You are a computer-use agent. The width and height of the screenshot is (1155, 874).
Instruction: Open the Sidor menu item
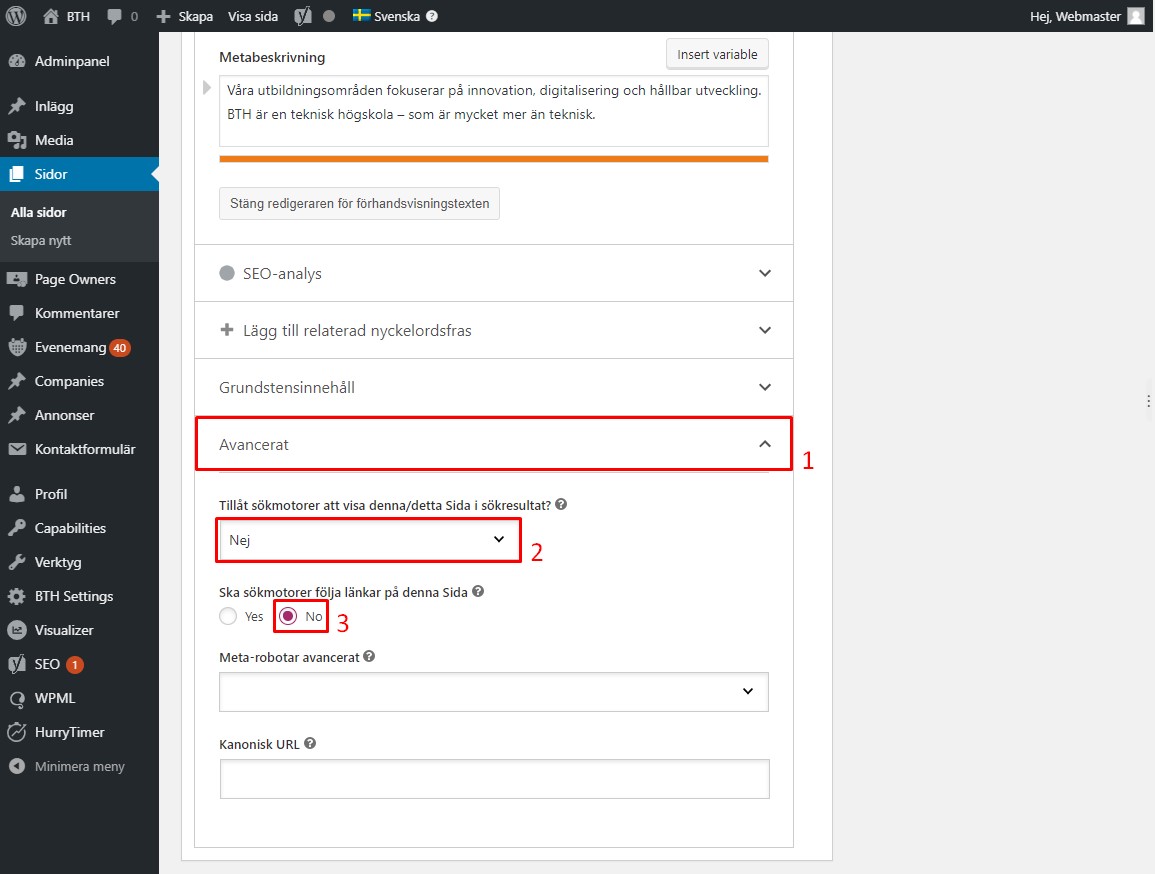point(80,174)
